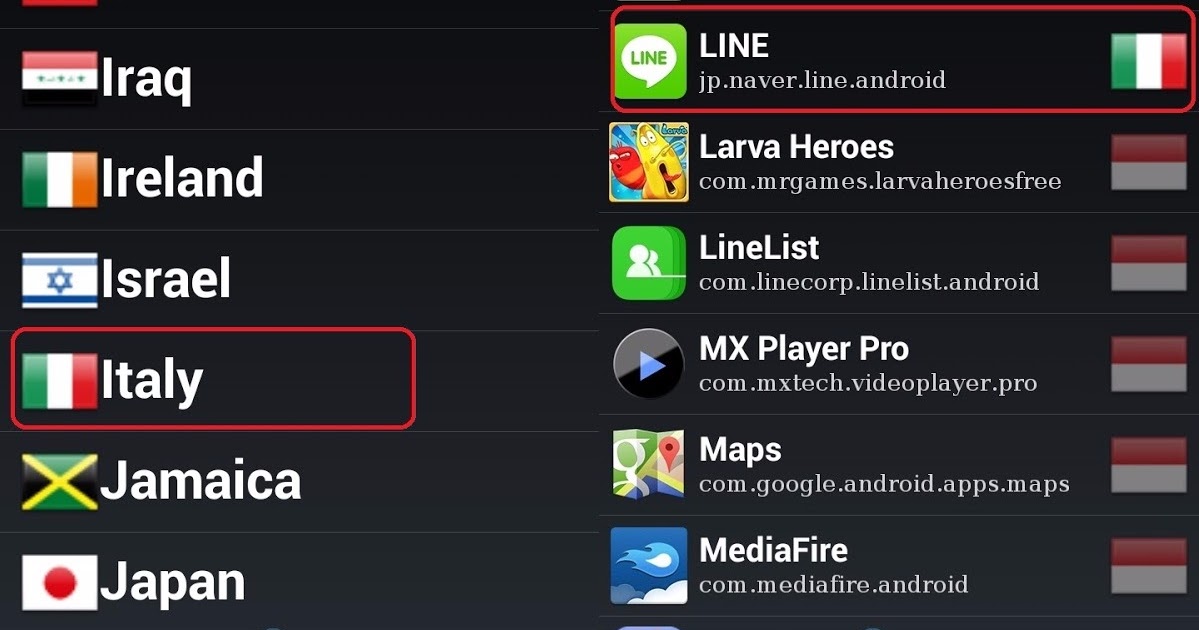Click the MX Player Pro play icon
The width and height of the screenshot is (1199, 630).
pos(648,364)
